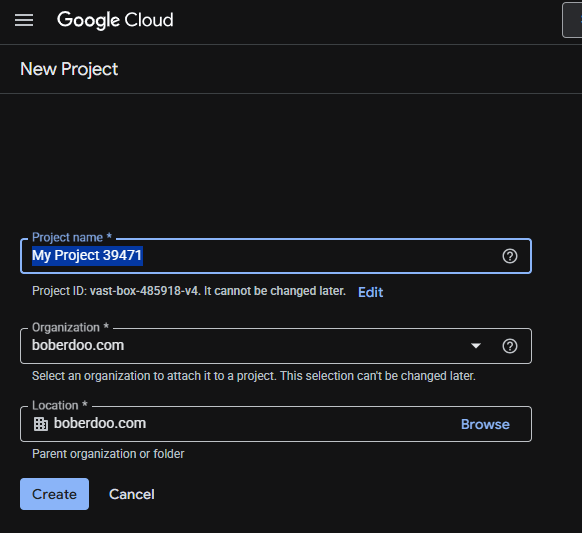Screen dimensions: 582x533
Task: Open the hamburger navigation menu
Action: [x=24, y=20]
